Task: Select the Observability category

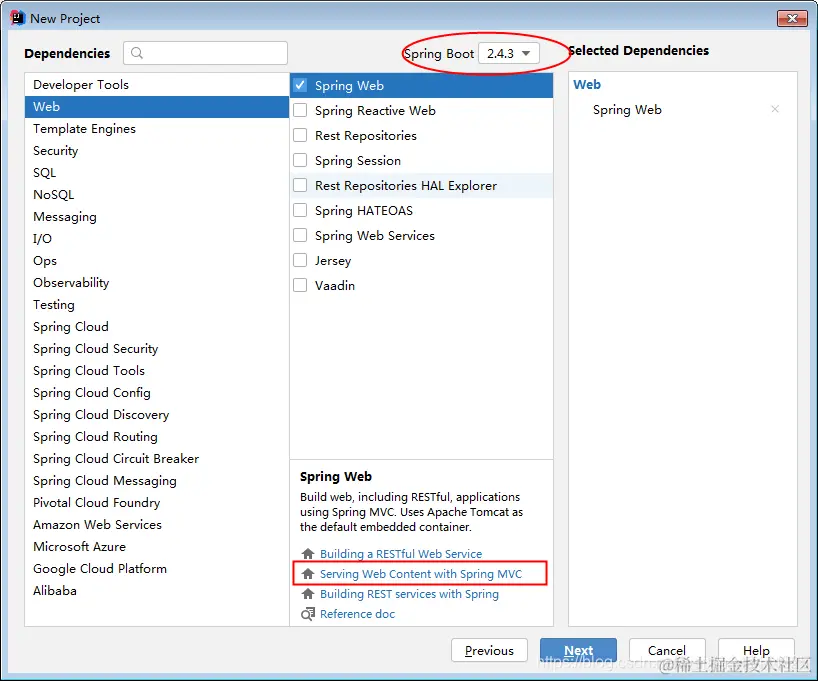Action: tap(157, 282)
